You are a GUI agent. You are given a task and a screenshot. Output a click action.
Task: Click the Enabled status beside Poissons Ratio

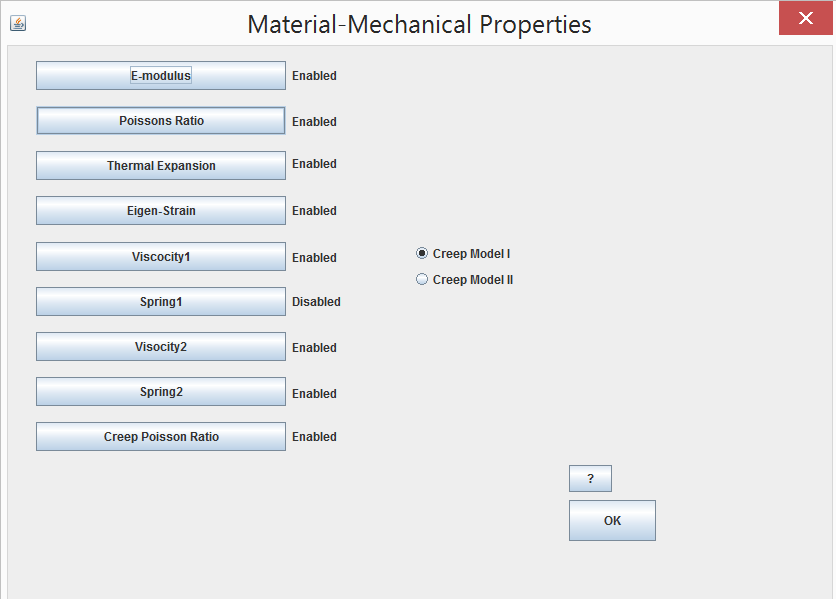[x=314, y=122]
